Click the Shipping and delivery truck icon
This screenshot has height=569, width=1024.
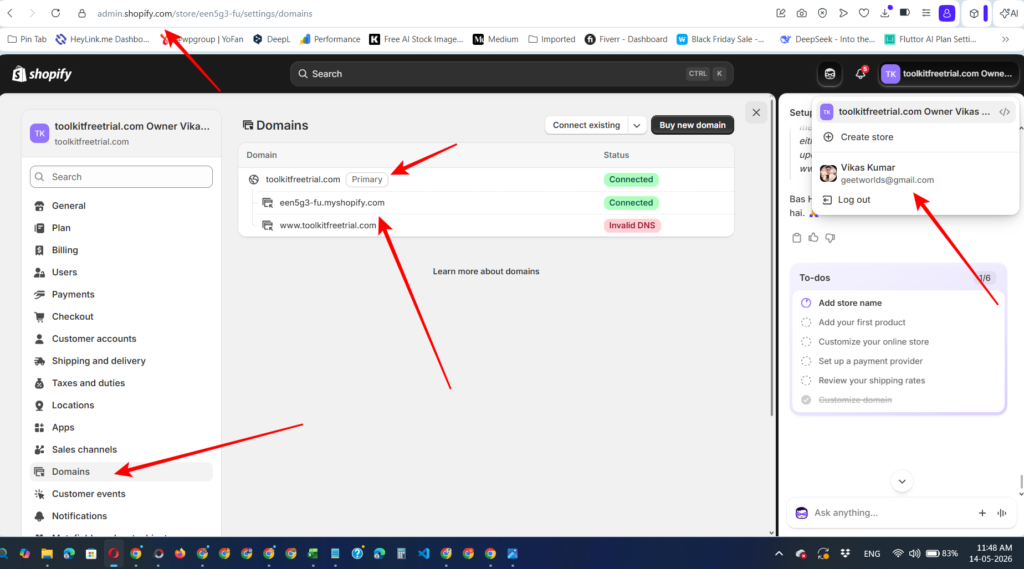pos(39,361)
